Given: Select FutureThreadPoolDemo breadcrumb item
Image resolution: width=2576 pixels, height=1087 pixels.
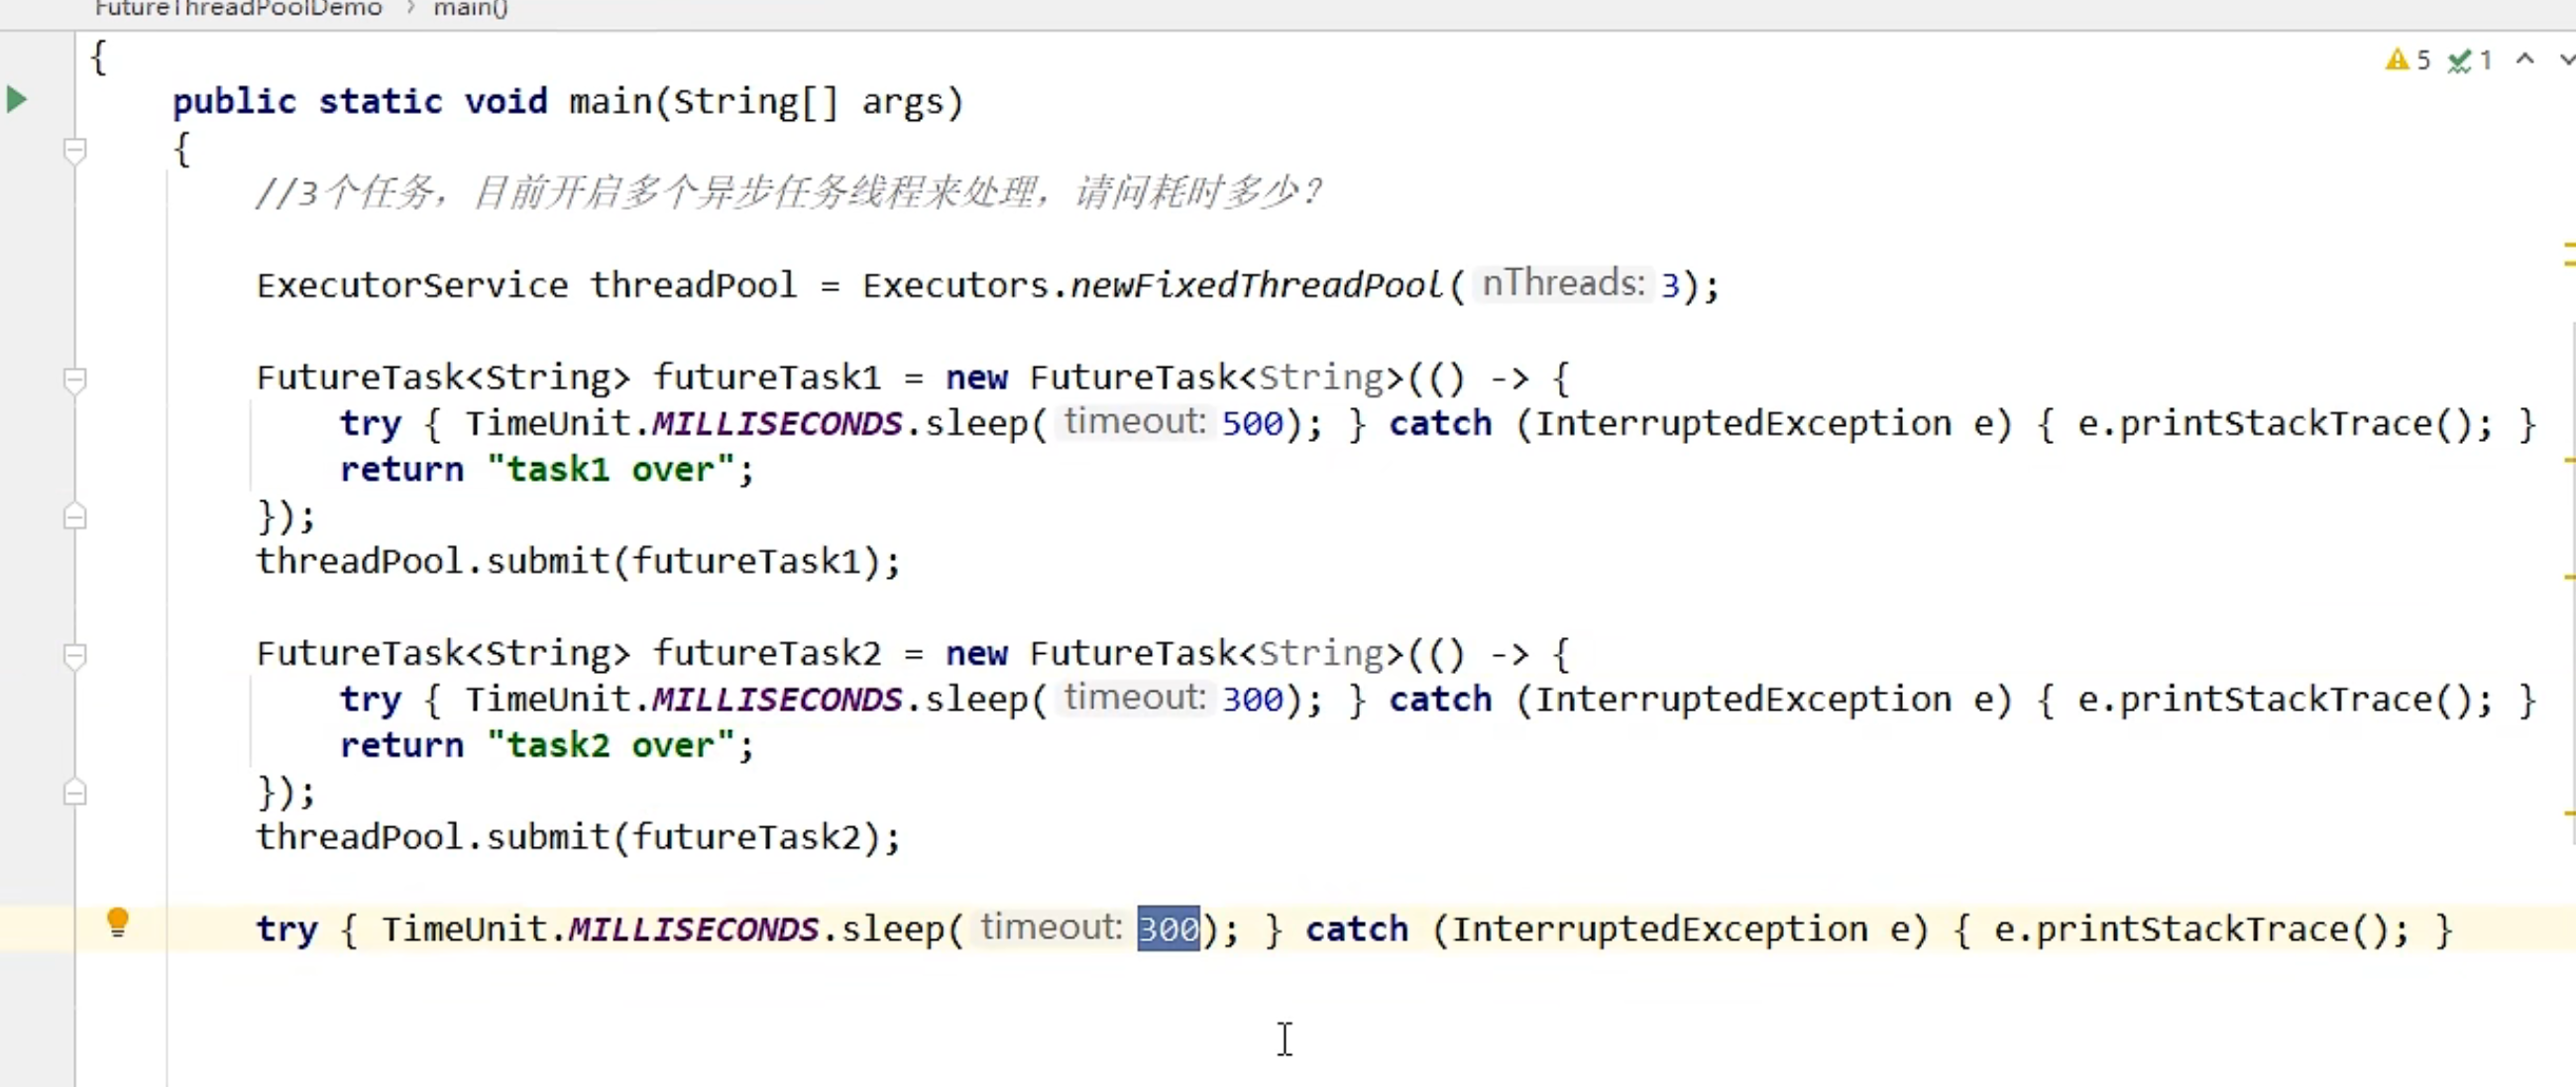Looking at the screenshot, I should click(x=238, y=9).
